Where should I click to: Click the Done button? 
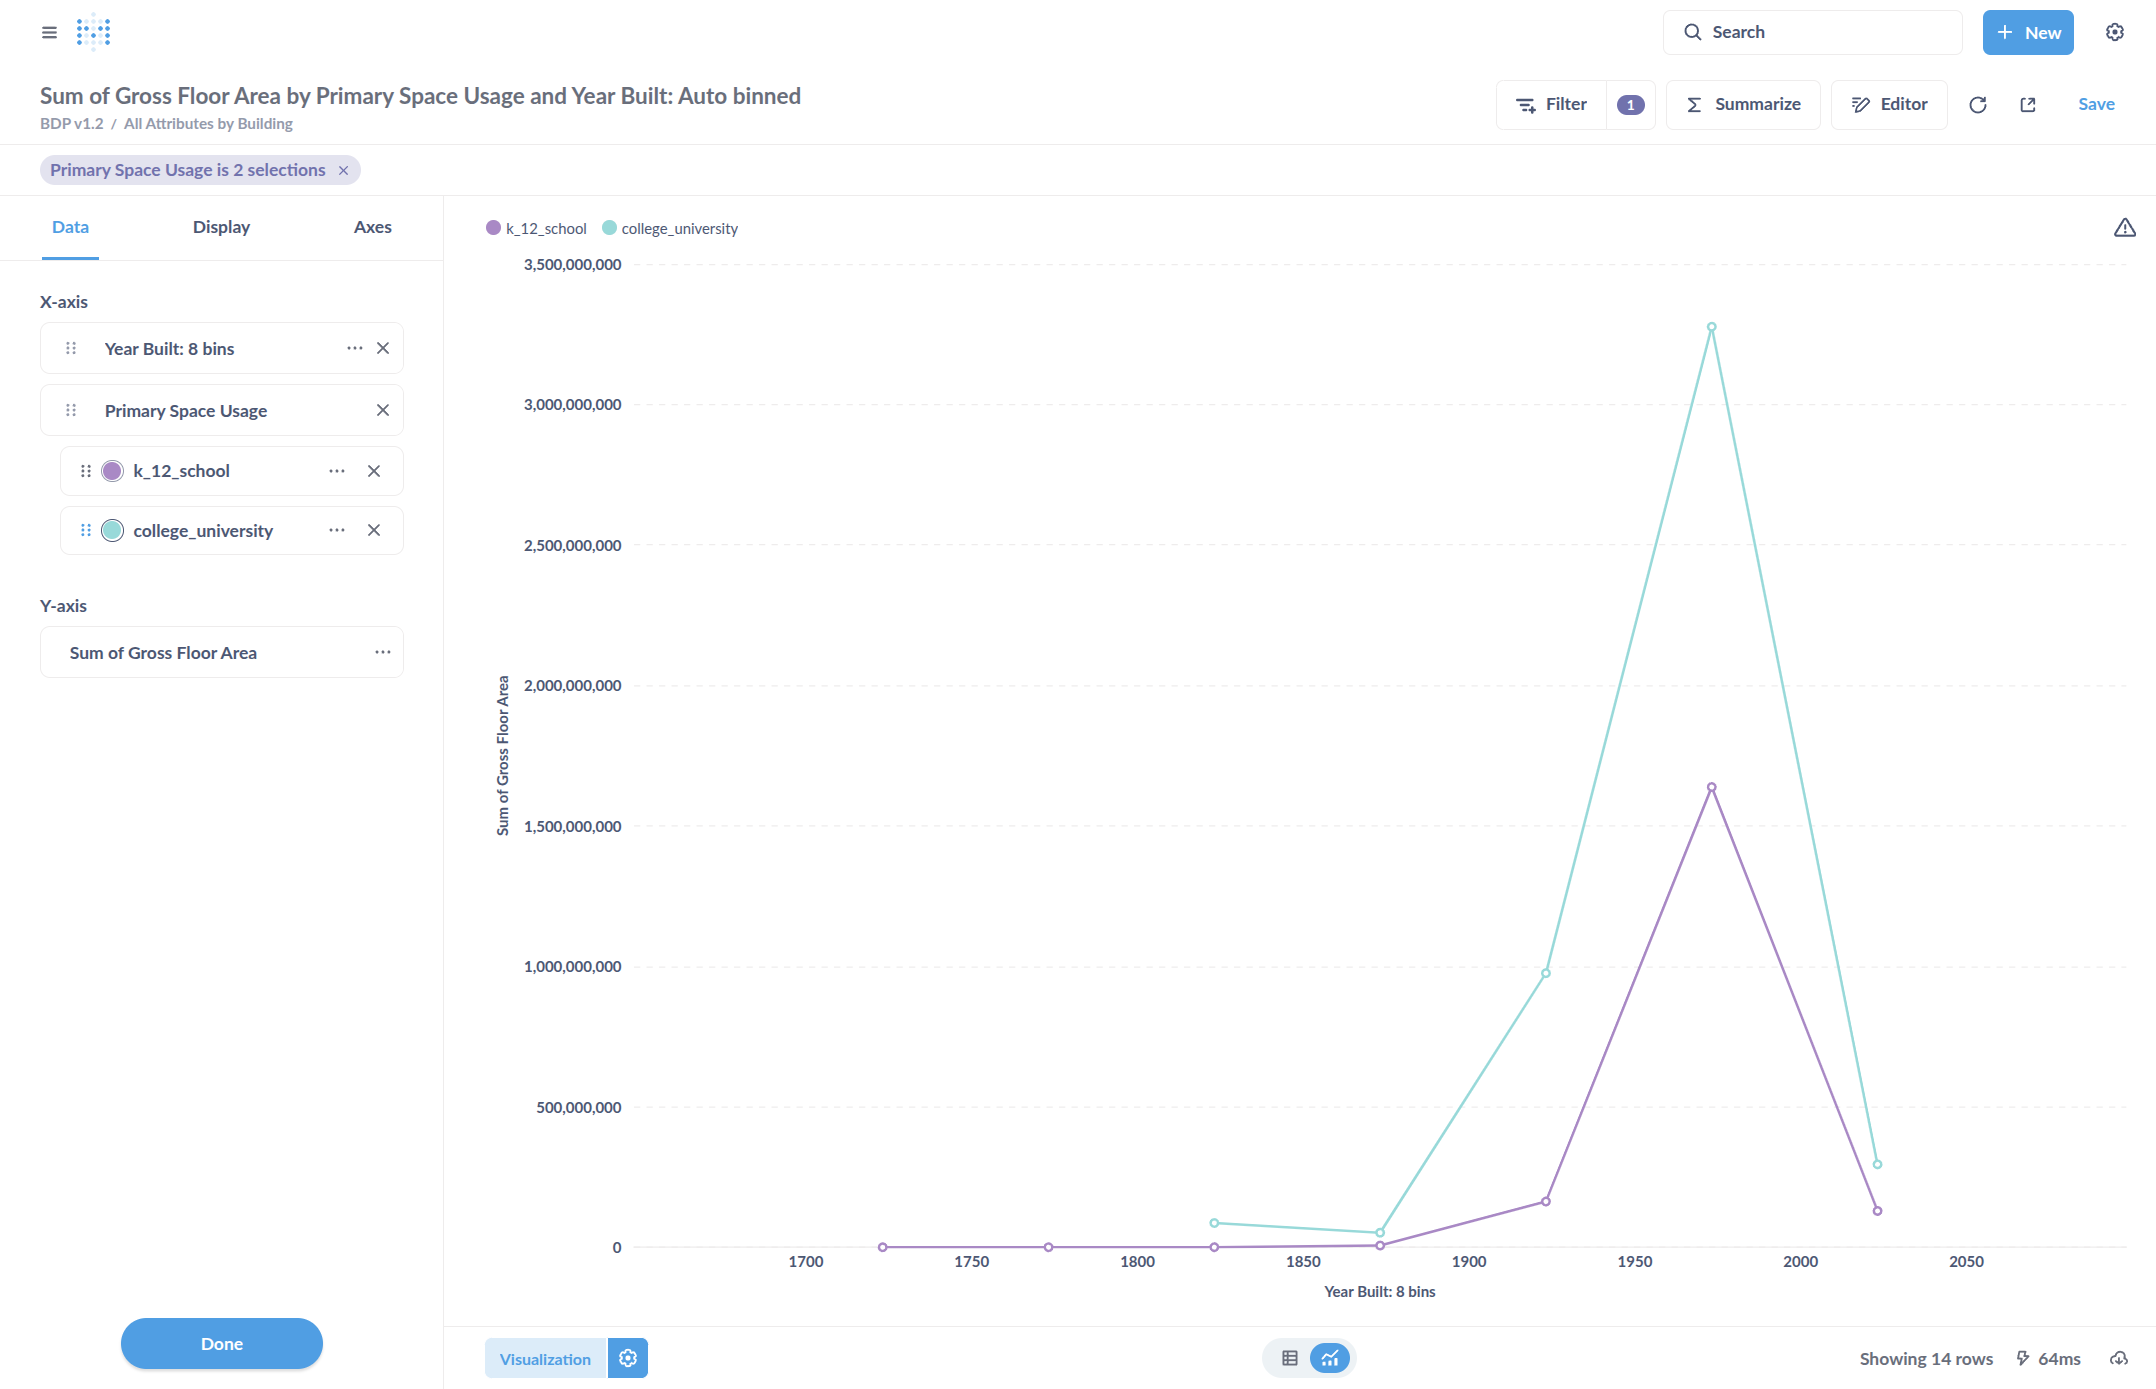point(221,1343)
